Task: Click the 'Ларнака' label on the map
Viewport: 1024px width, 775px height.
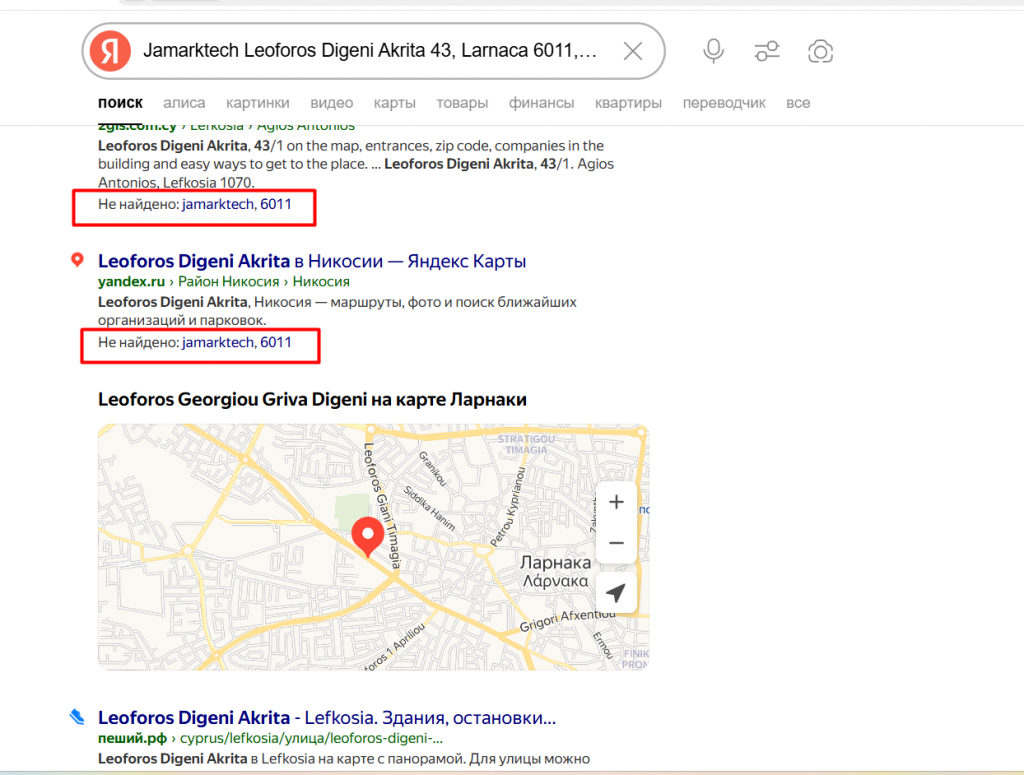Action: [x=555, y=562]
